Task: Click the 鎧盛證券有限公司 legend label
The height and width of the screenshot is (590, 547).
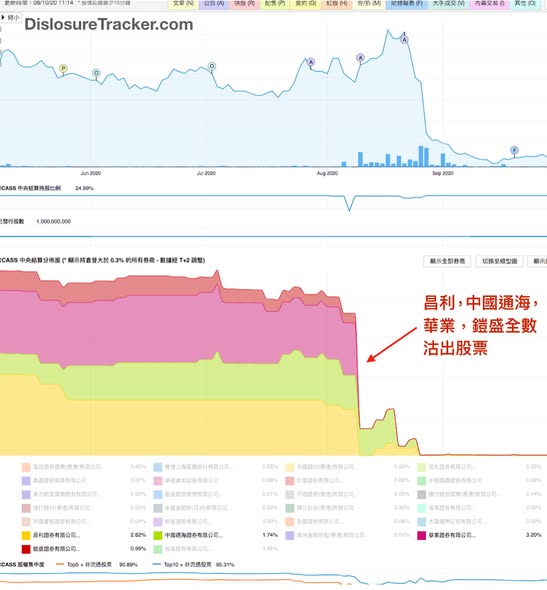Action: [x=56, y=549]
